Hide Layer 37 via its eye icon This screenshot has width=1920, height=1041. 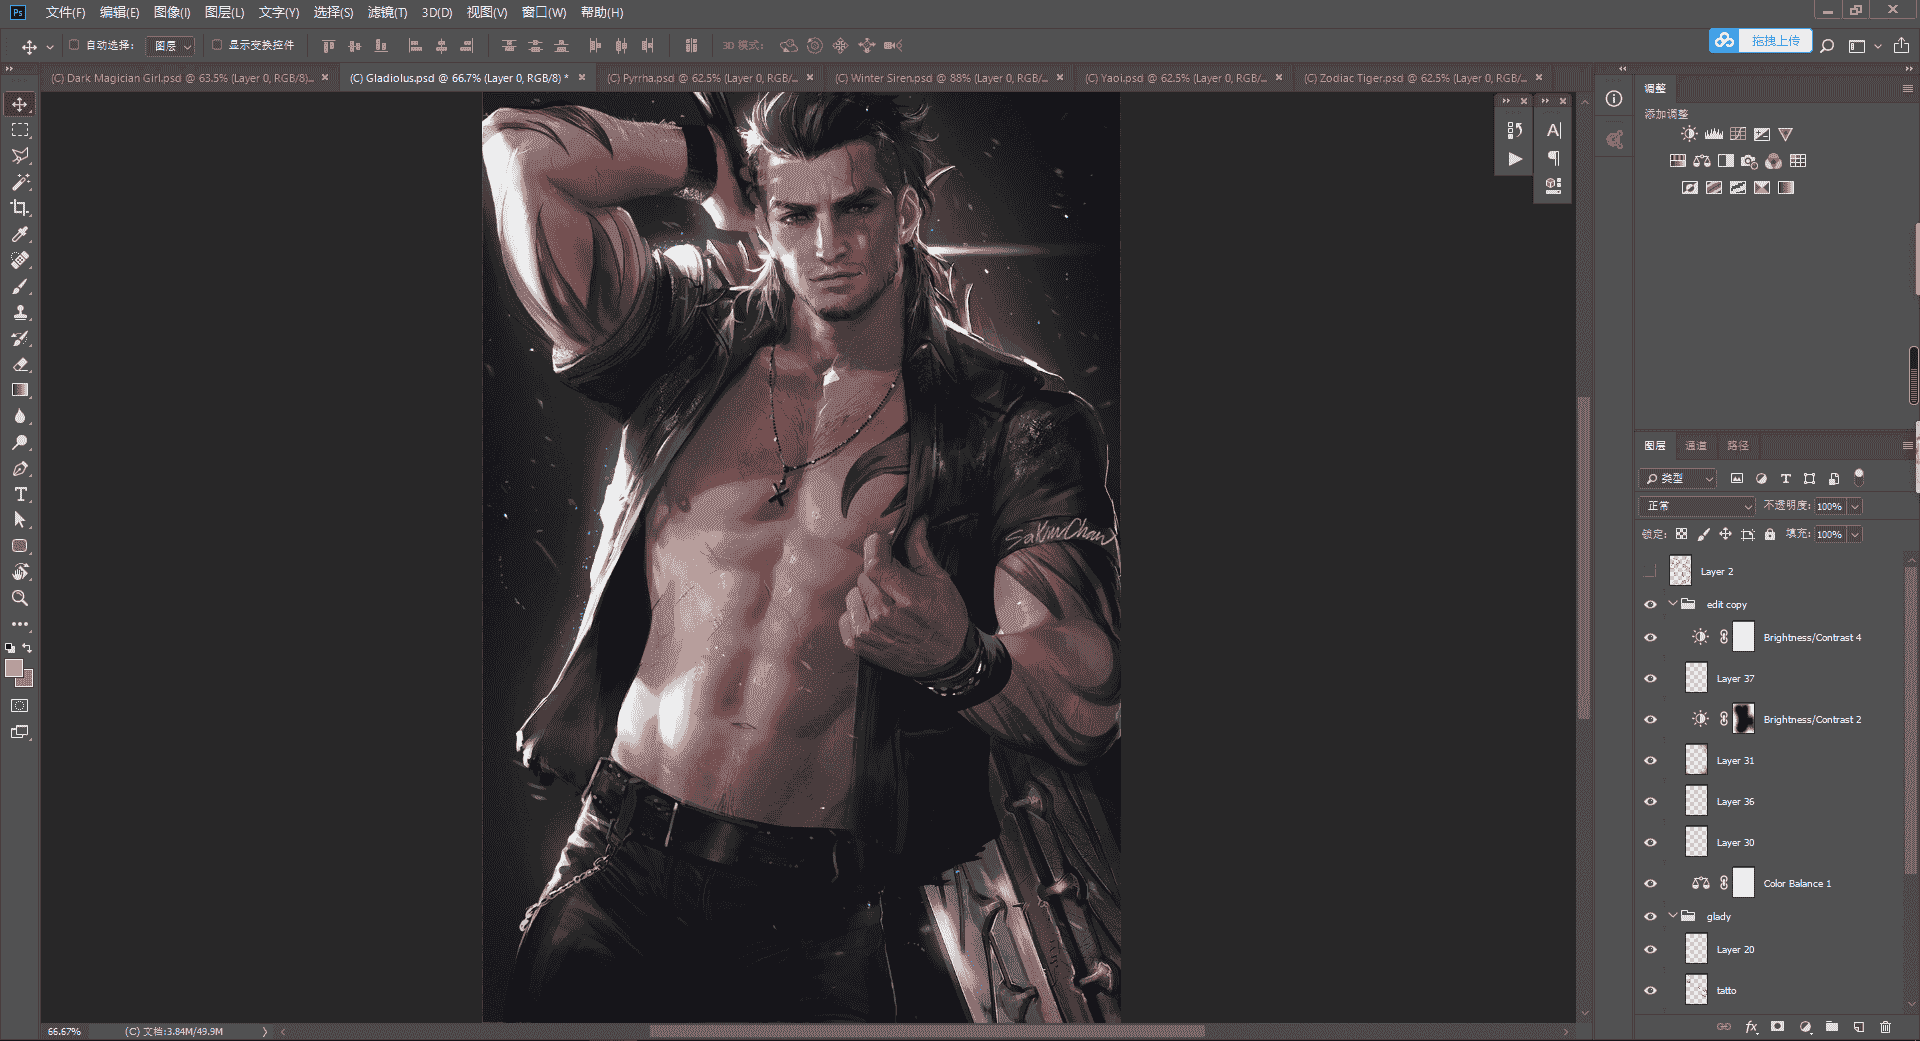(x=1650, y=679)
